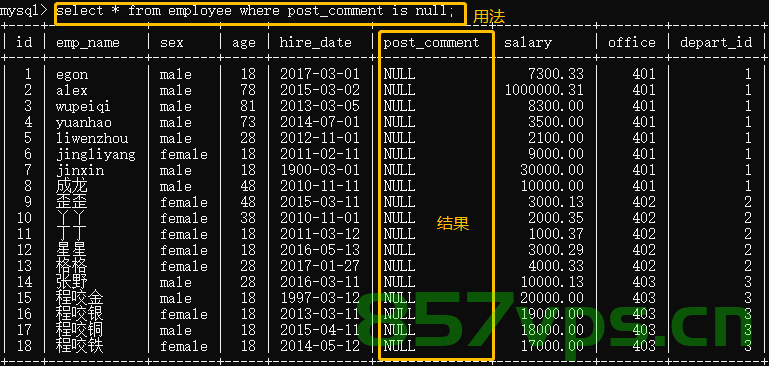
Task: Click the hire date '1900-03-01'
Action: [320, 170]
